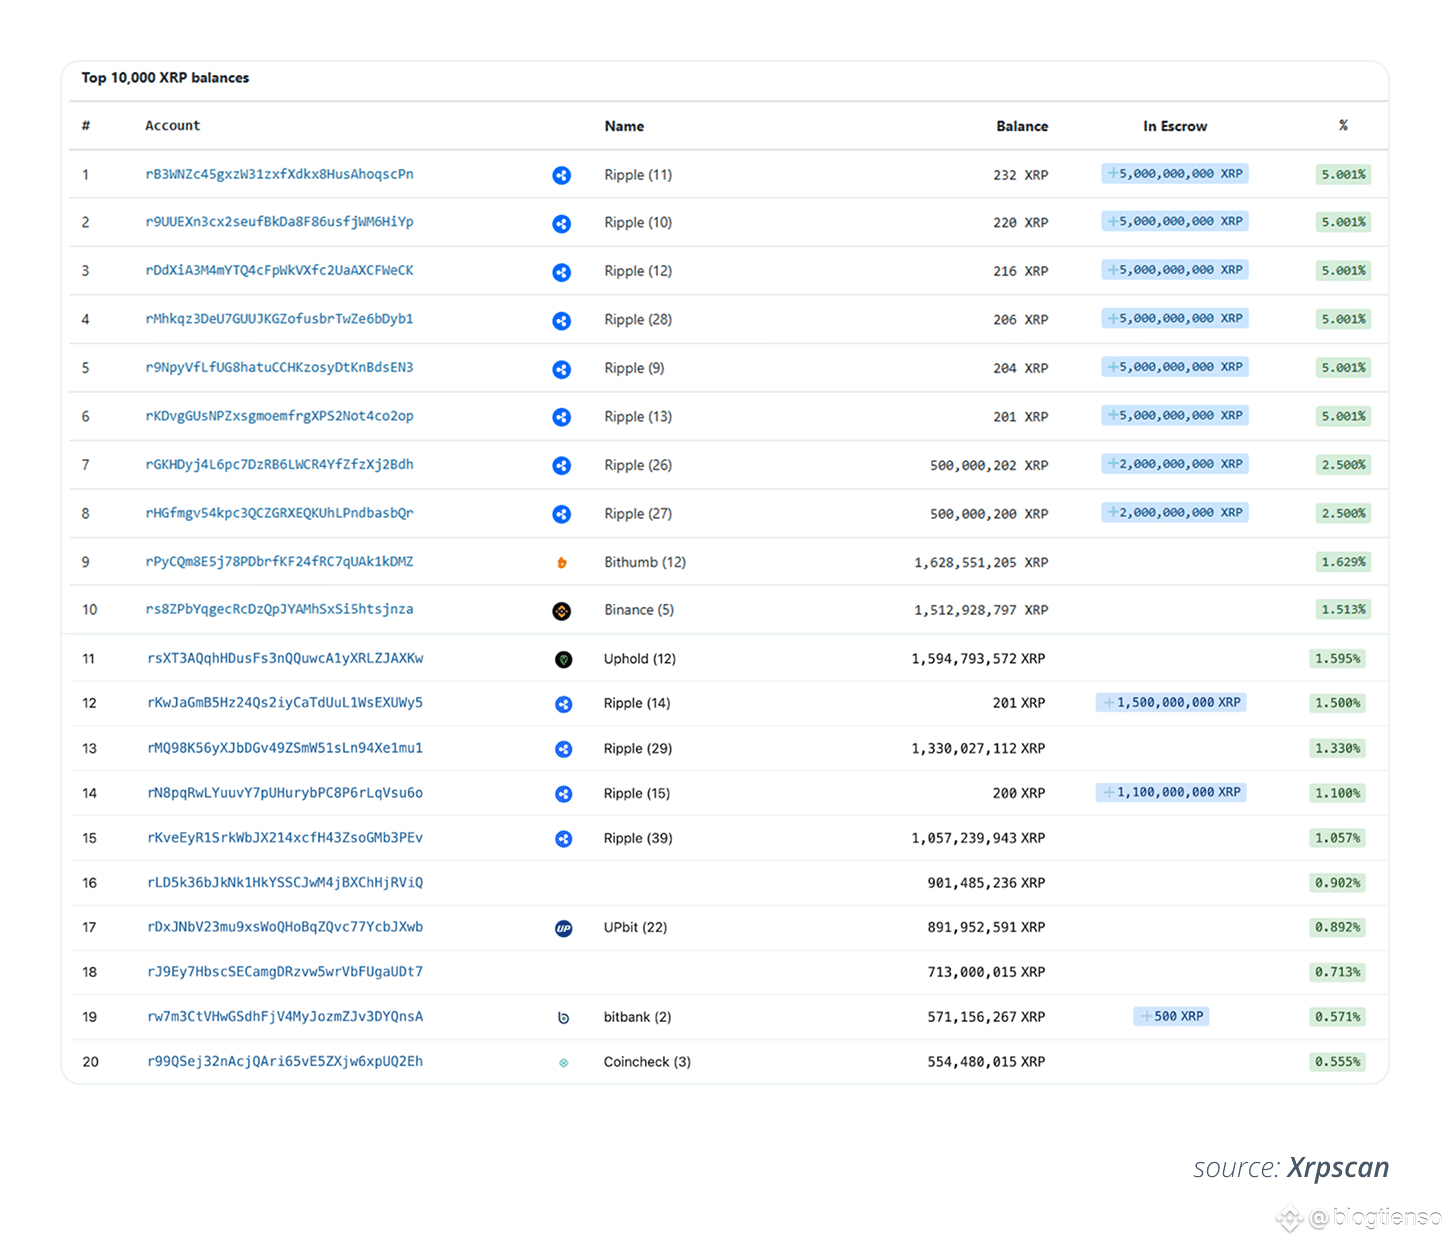Open bitbank account rw7m3CtVHwGSdhFjV4MyJozmZJv3DYQnsA
This screenshot has width=1450, height=1244.
point(285,1017)
